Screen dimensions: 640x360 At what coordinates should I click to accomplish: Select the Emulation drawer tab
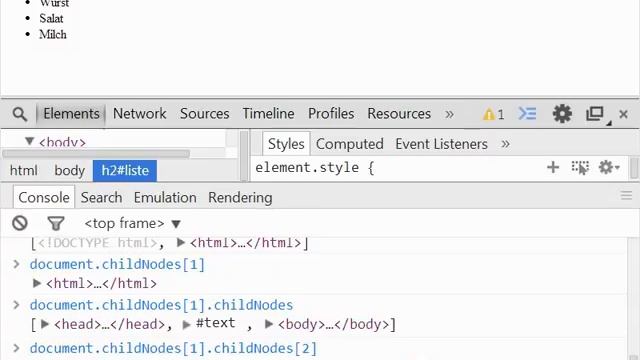(165, 198)
